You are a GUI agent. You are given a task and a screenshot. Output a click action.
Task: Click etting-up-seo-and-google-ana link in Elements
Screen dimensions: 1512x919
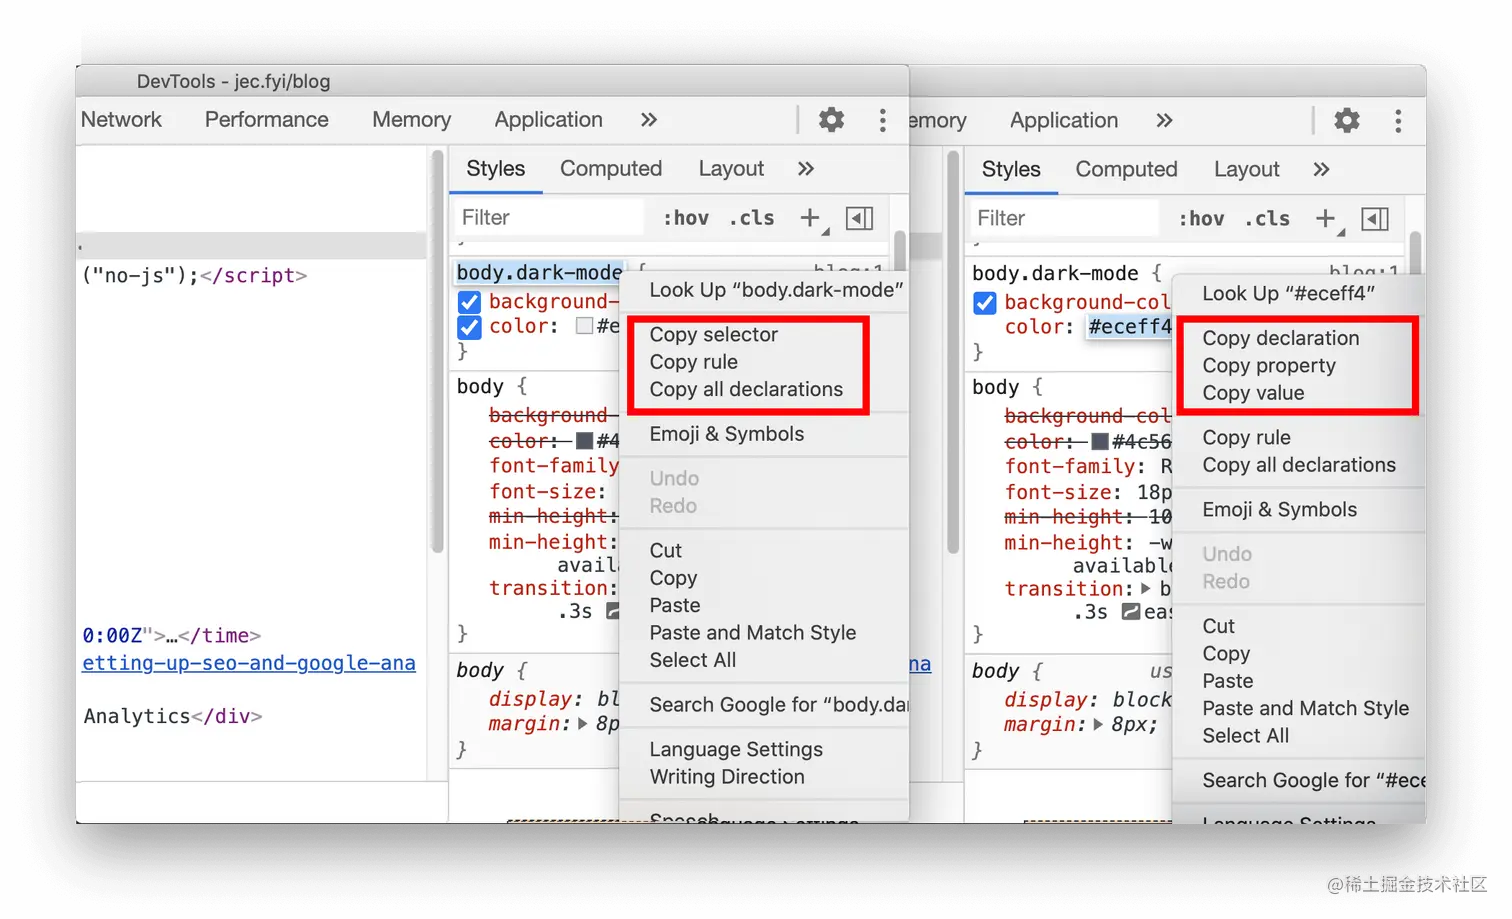pos(249,663)
